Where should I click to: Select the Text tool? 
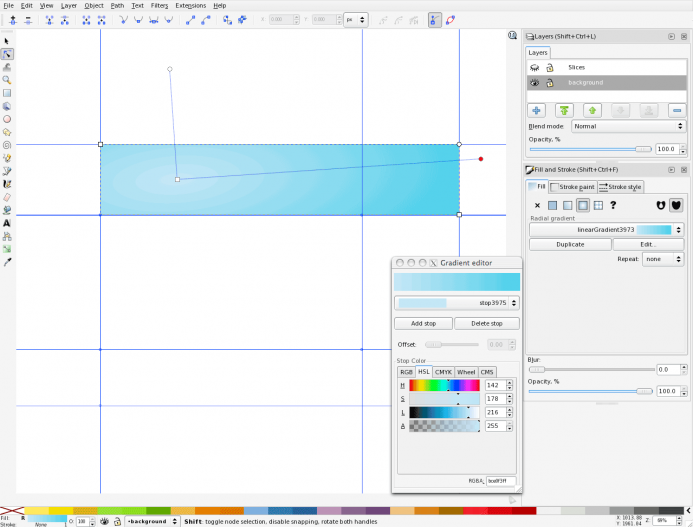tap(7, 223)
